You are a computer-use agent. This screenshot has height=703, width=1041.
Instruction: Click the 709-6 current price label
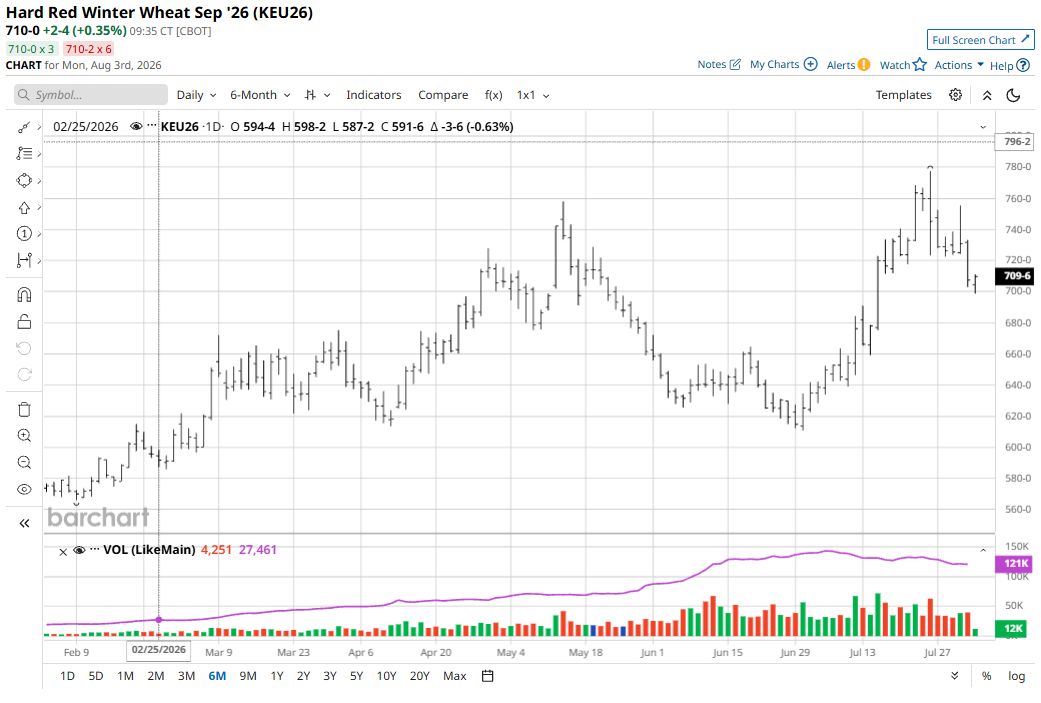[1014, 276]
